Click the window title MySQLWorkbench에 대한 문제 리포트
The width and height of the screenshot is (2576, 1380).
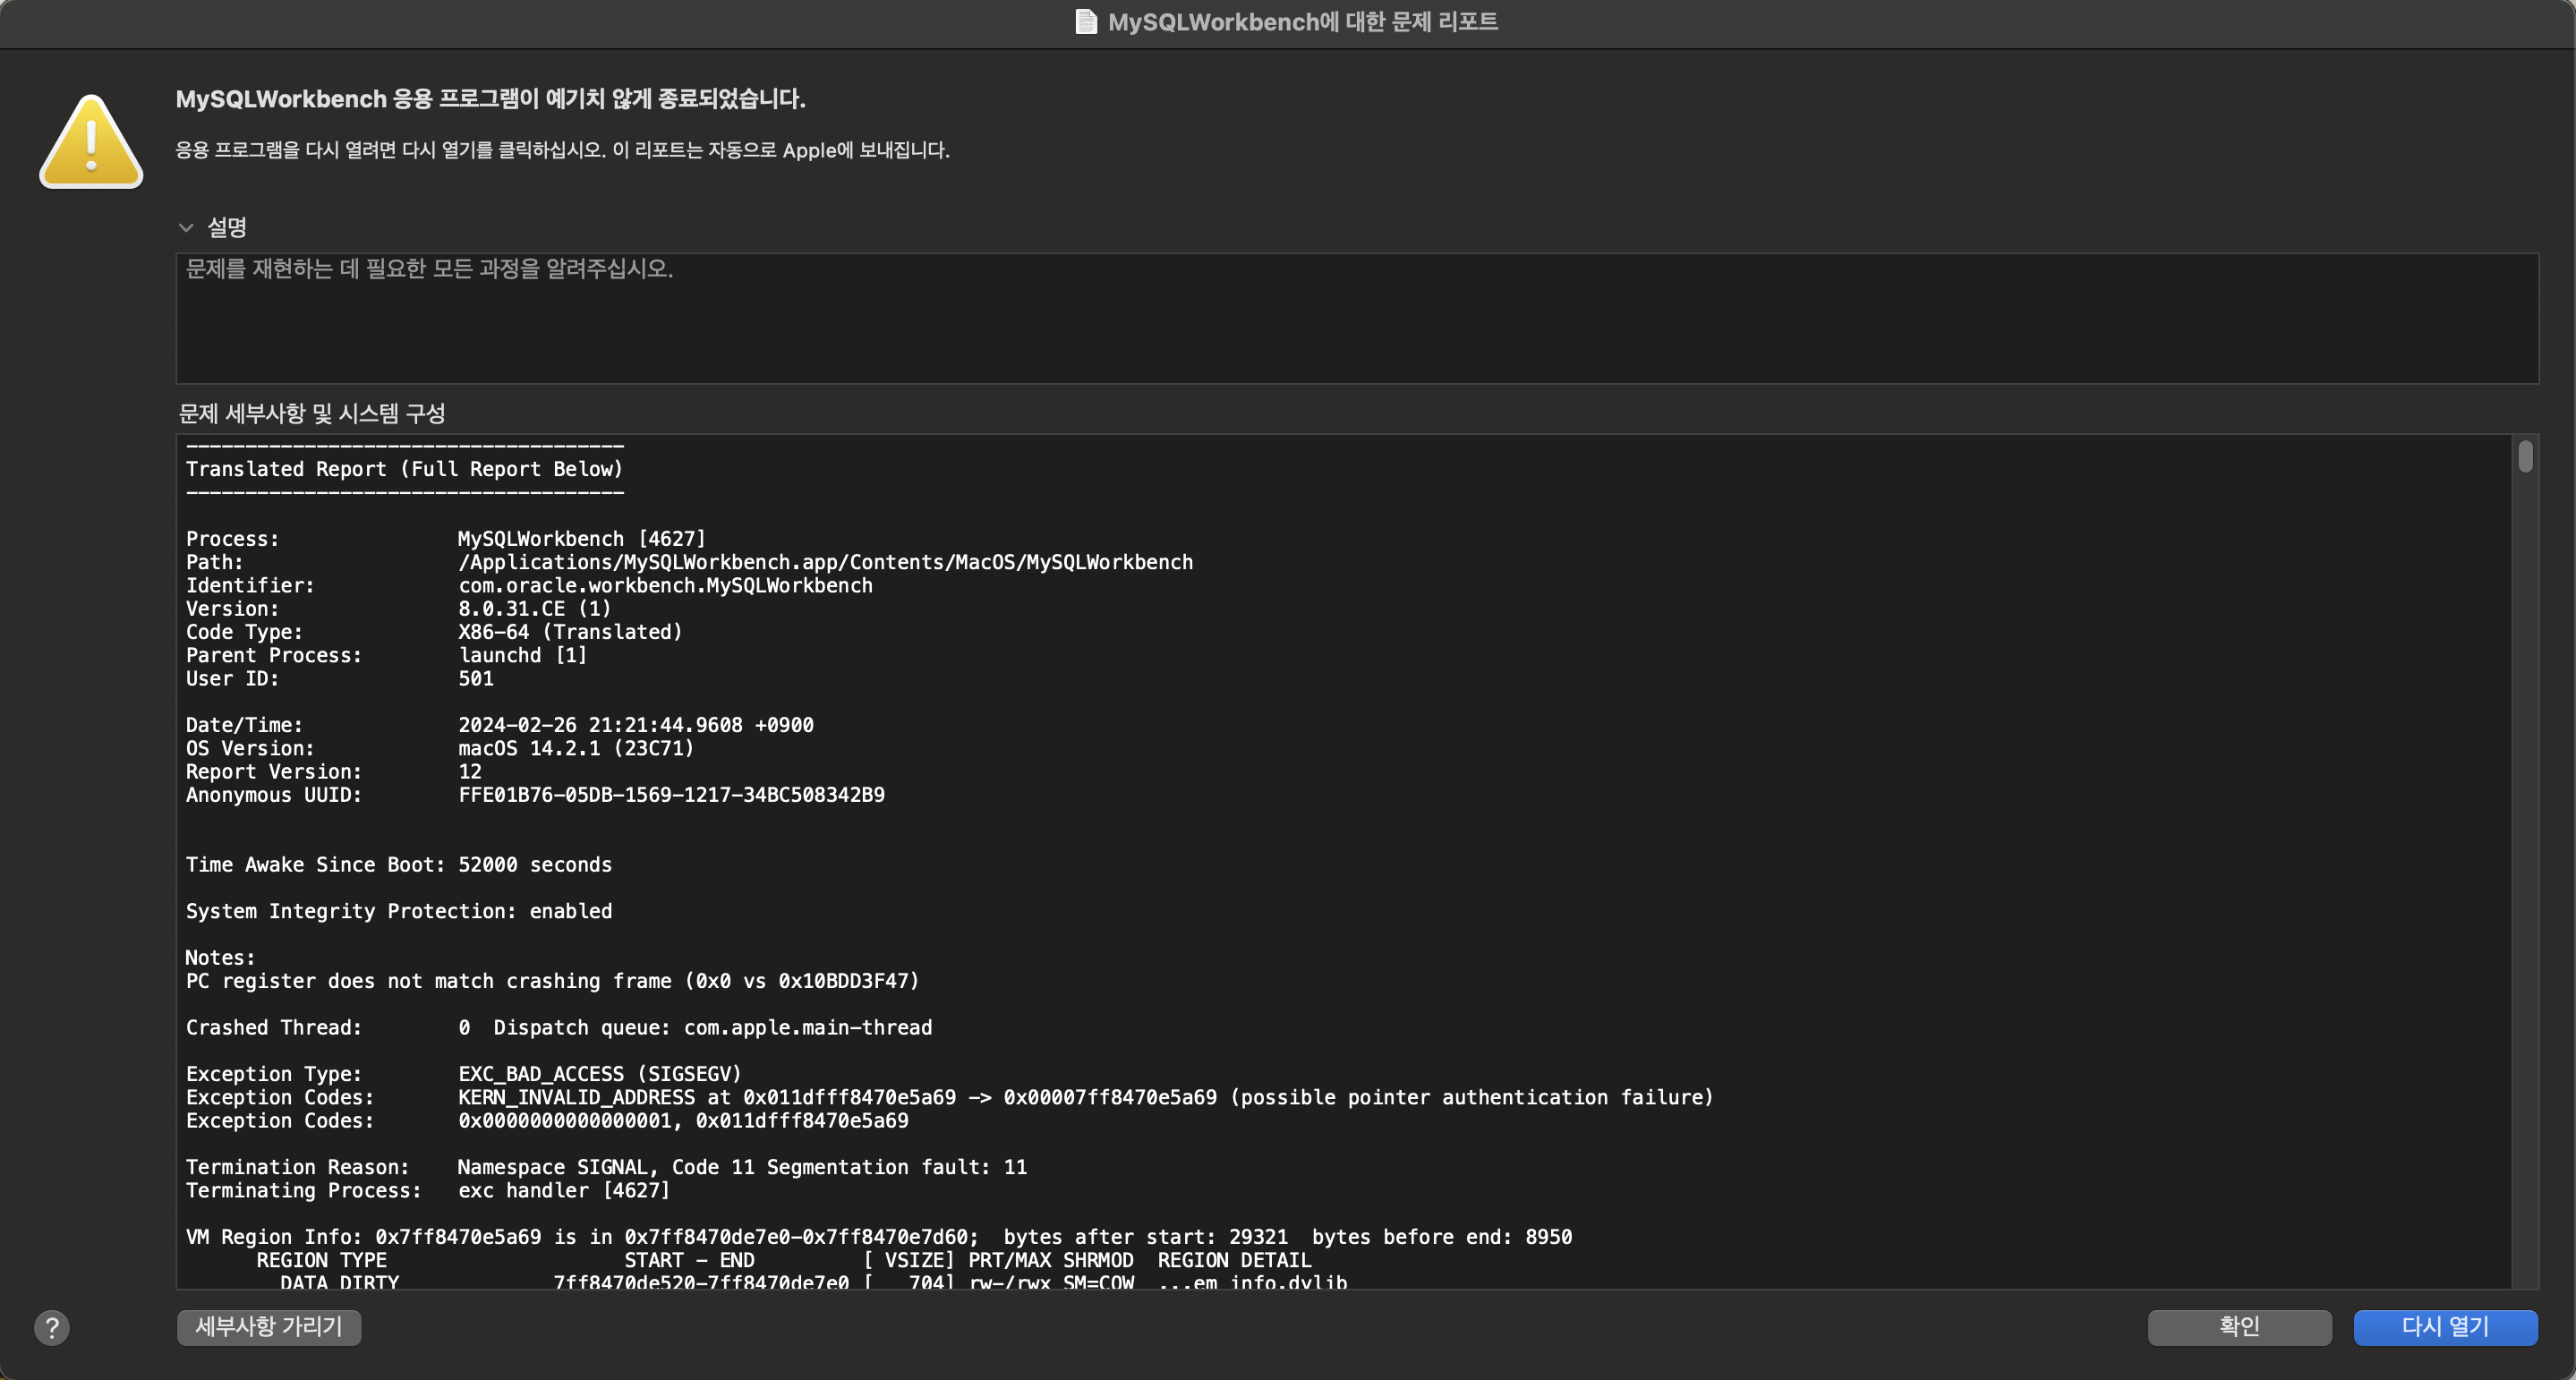[x=1302, y=22]
